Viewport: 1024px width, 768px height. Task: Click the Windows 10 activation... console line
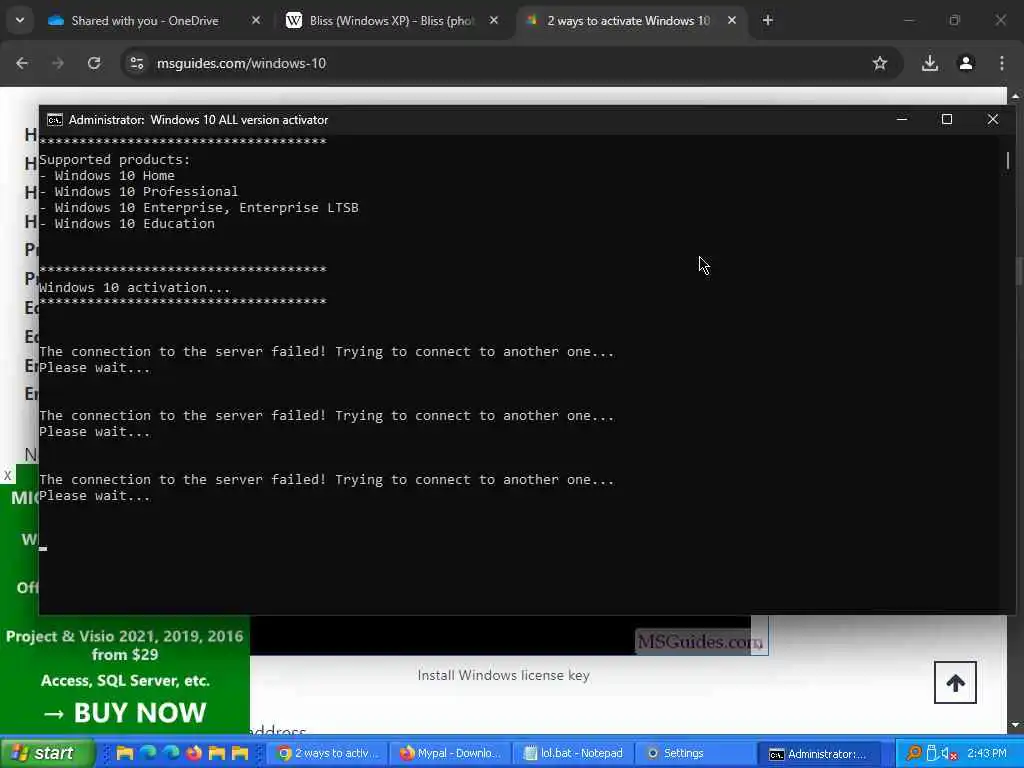(135, 287)
